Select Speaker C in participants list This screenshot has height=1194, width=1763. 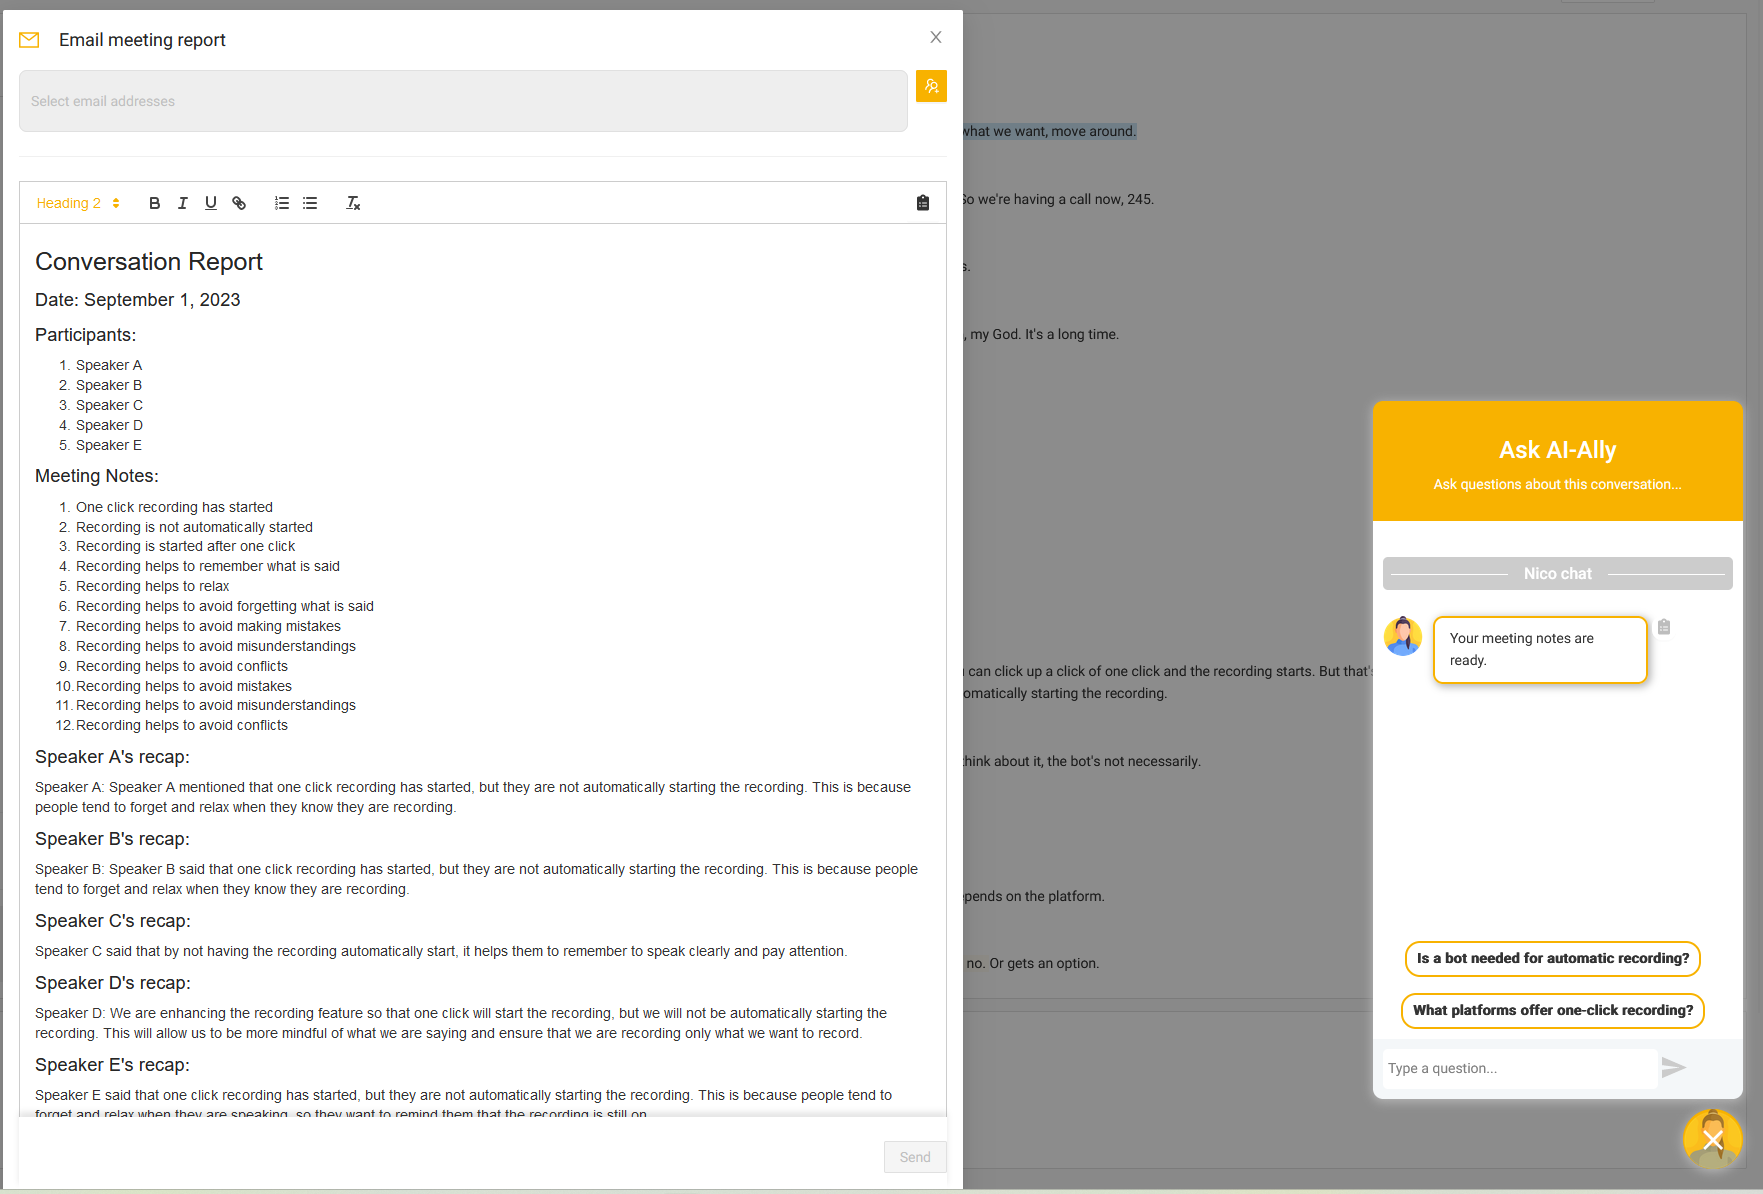[x=109, y=405]
